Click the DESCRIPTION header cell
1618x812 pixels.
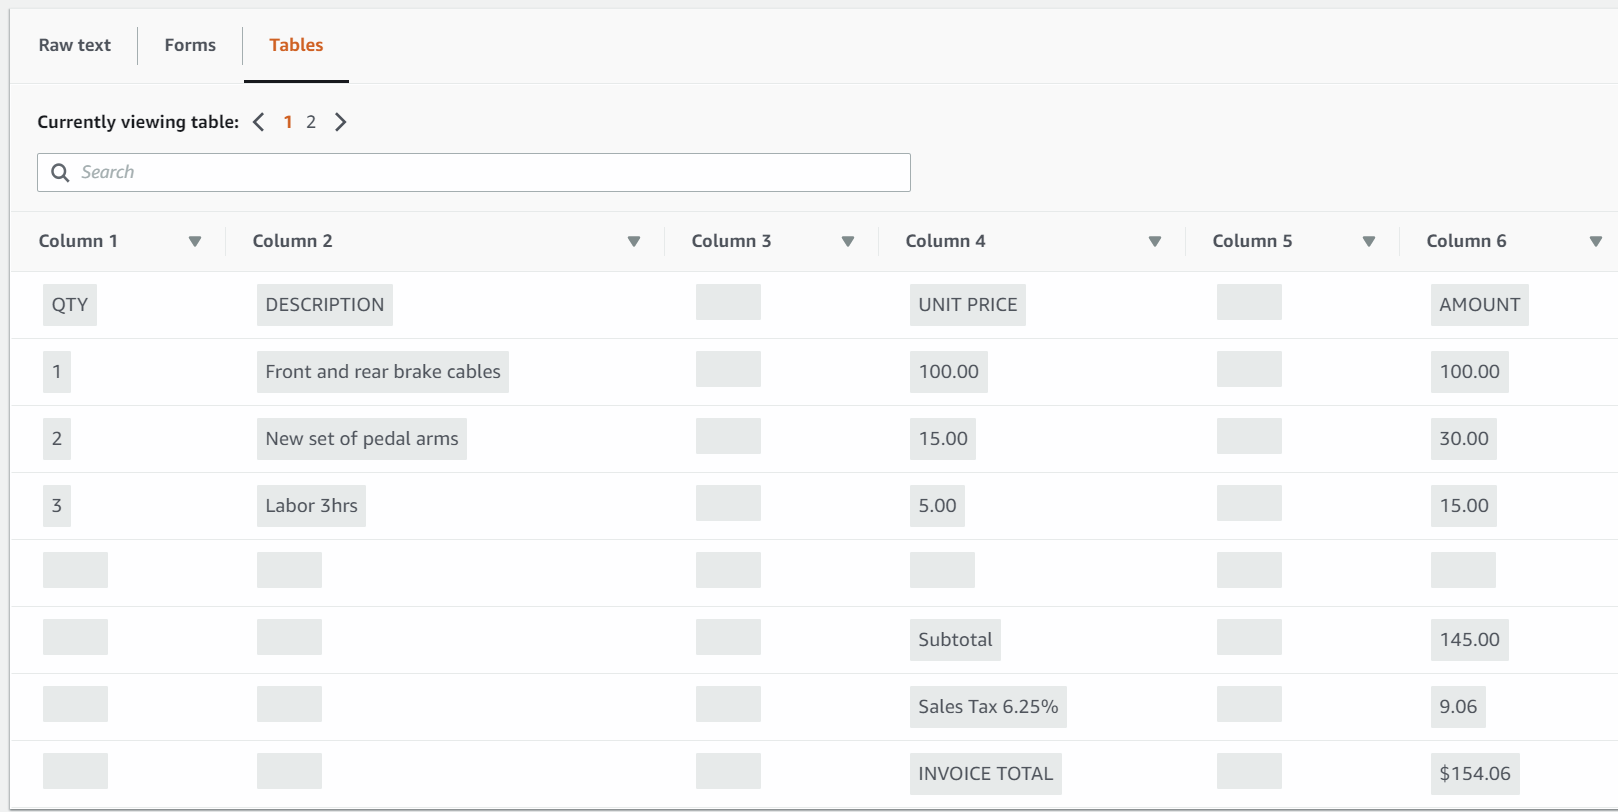click(325, 305)
